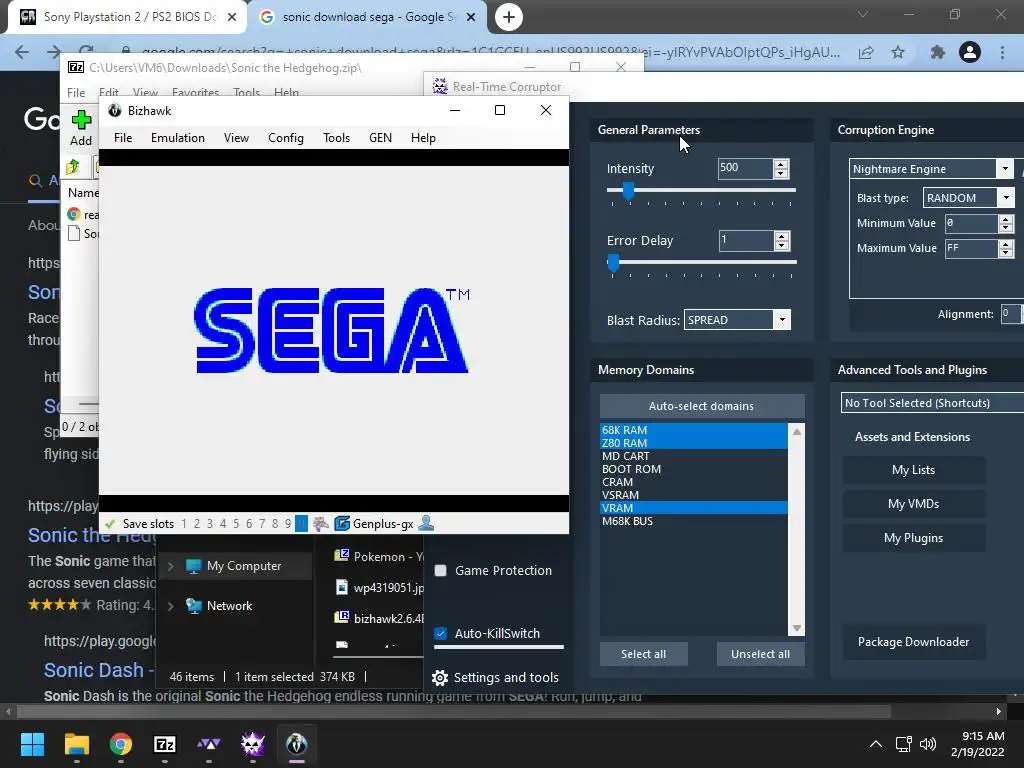Image resolution: width=1024 pixels, height=768 pixels.
Task: Open My VMDs button
Action: click(914, 504)
